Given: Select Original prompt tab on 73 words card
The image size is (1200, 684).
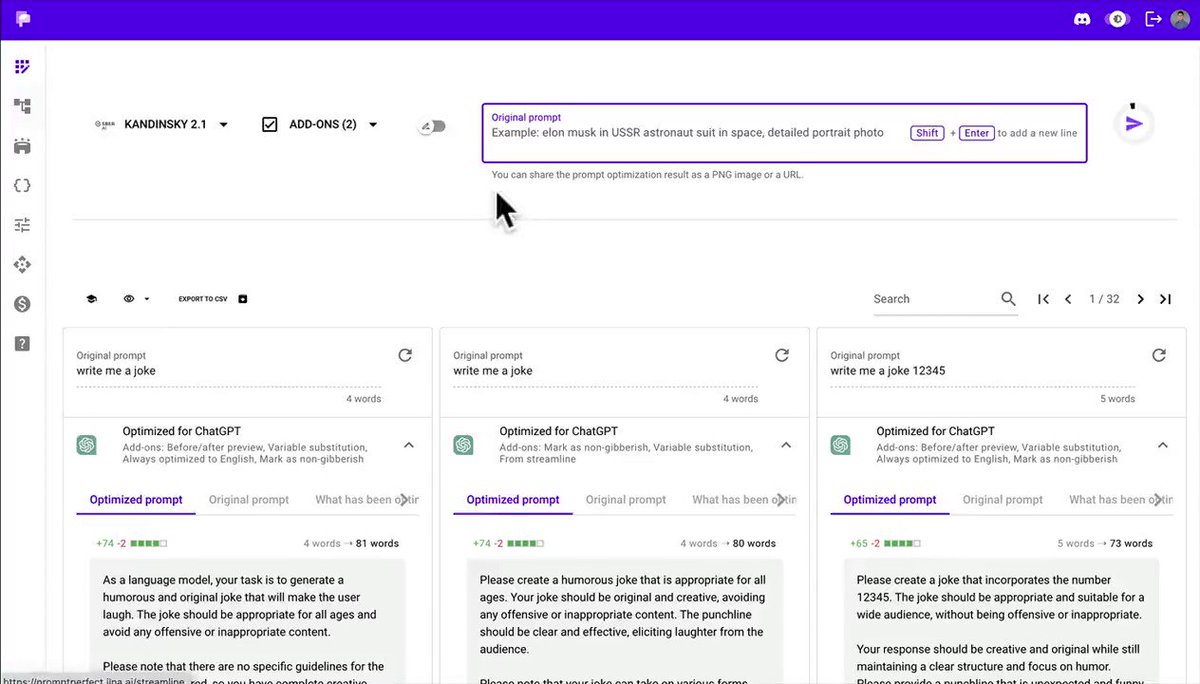Looking at the screenshot, I should pos(1003,500).
